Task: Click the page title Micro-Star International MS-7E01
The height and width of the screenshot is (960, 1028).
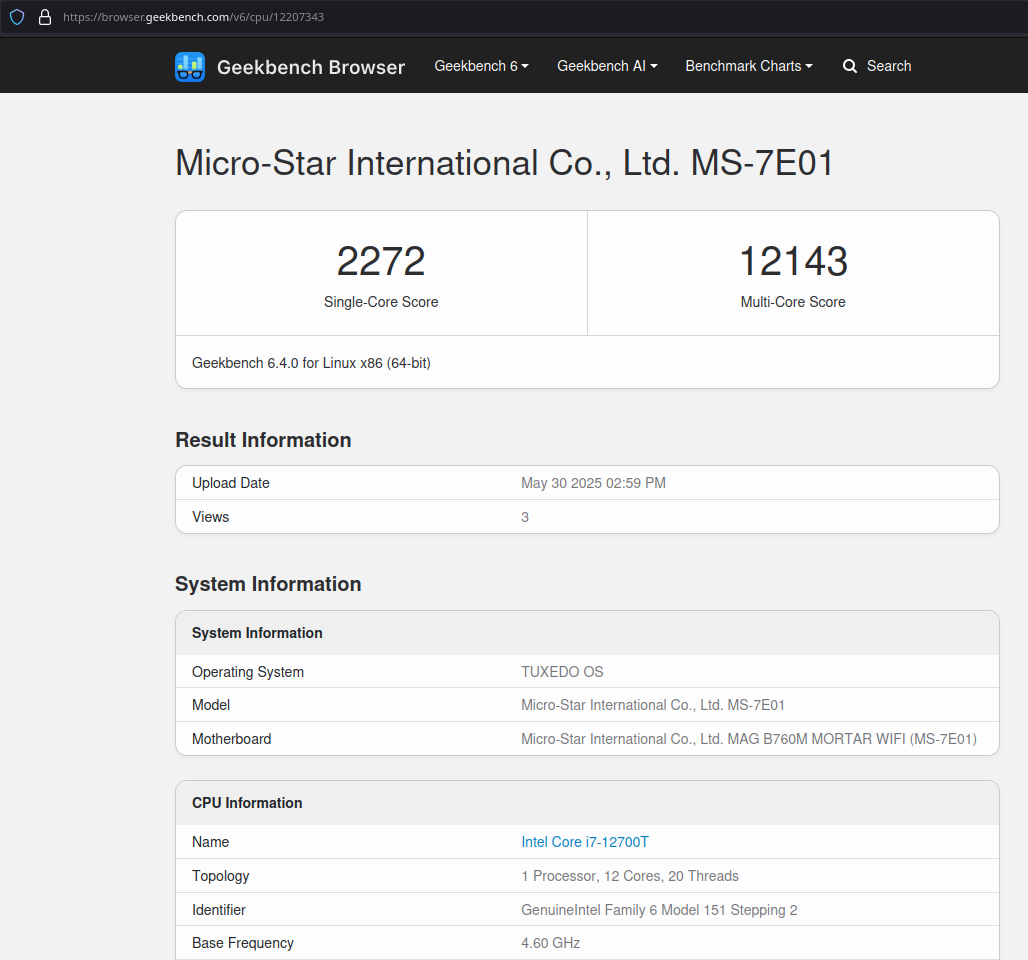Action: tap(504, 163)
